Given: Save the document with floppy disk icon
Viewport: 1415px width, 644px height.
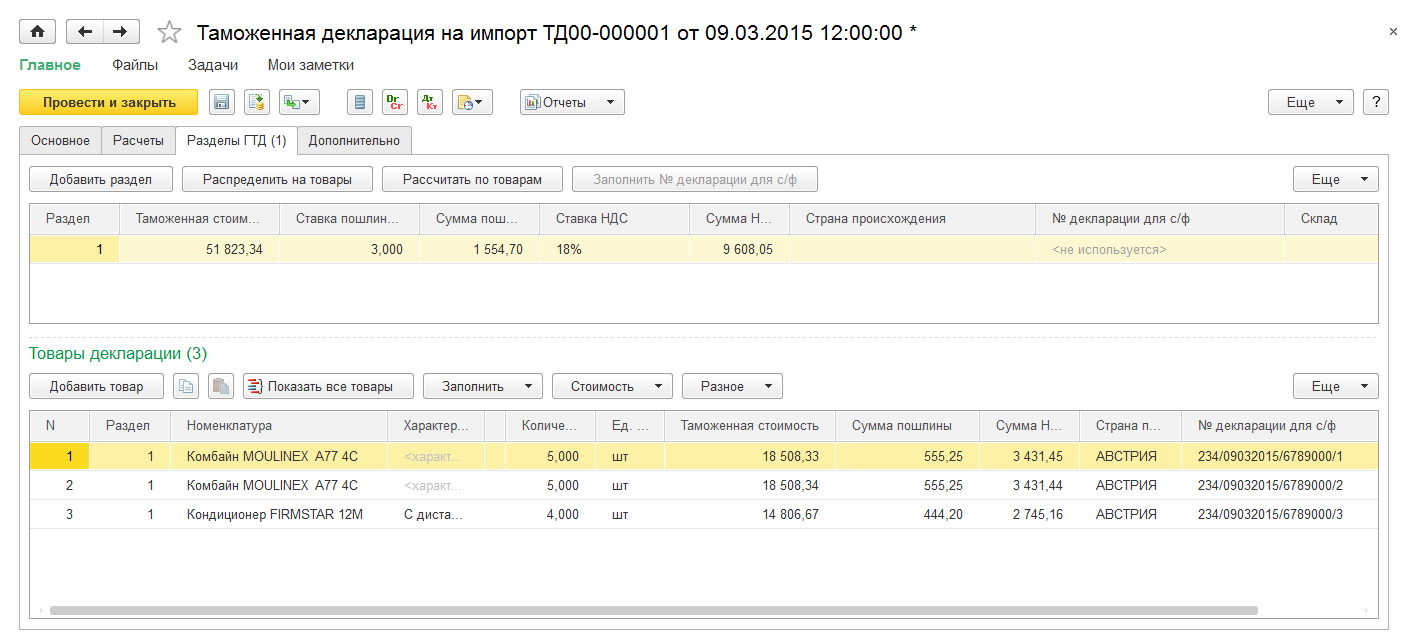Looking at the screenshot, I should point(221,102).
